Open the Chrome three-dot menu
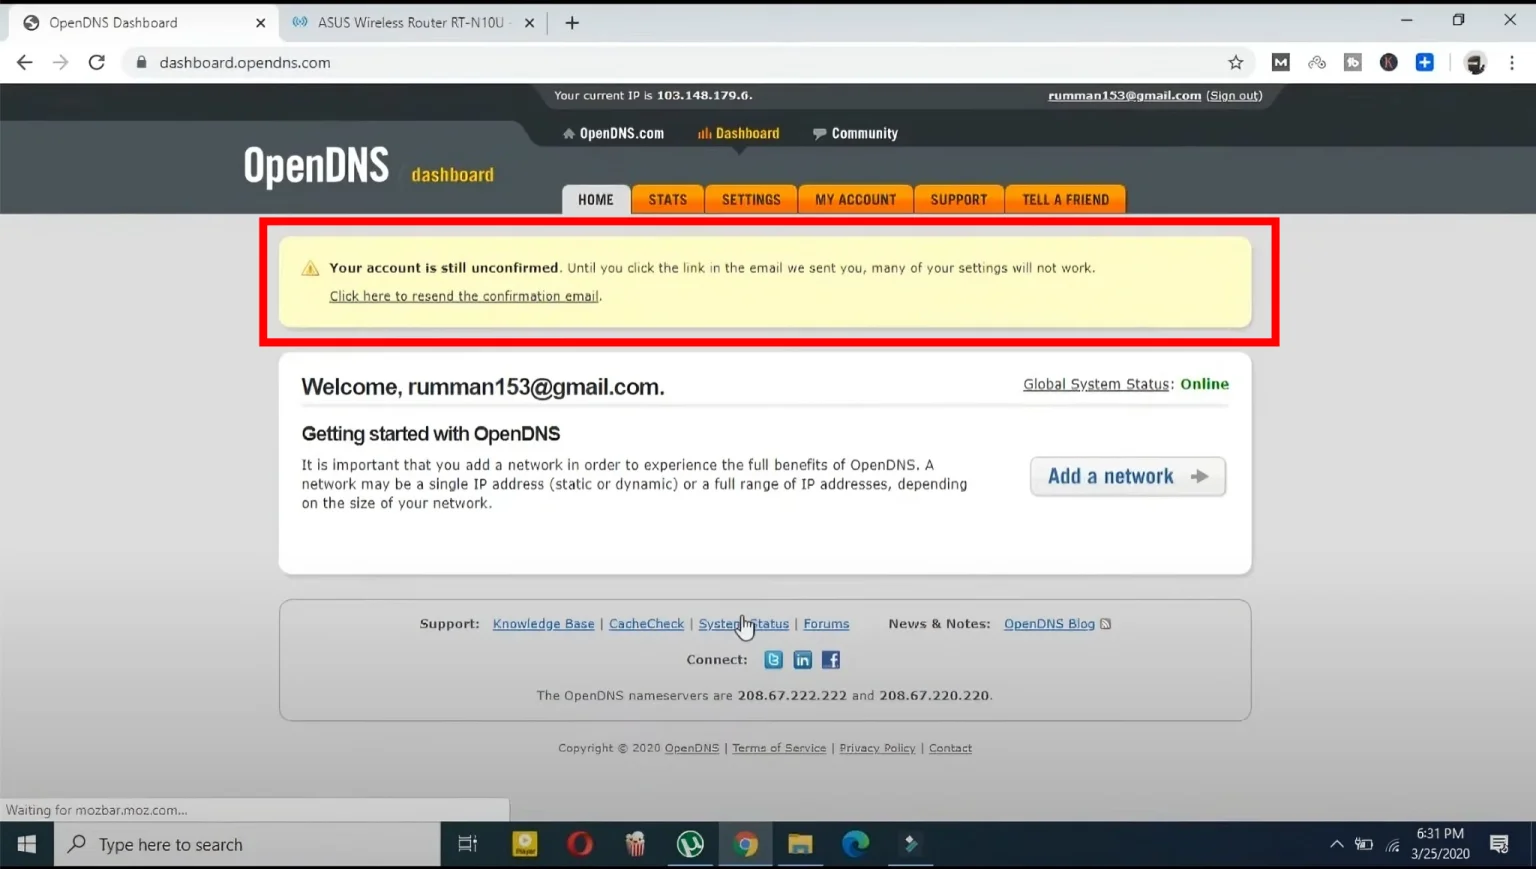Viewport: 1536px width, 869px height. pyautogui.click(x=1513, y=62)
